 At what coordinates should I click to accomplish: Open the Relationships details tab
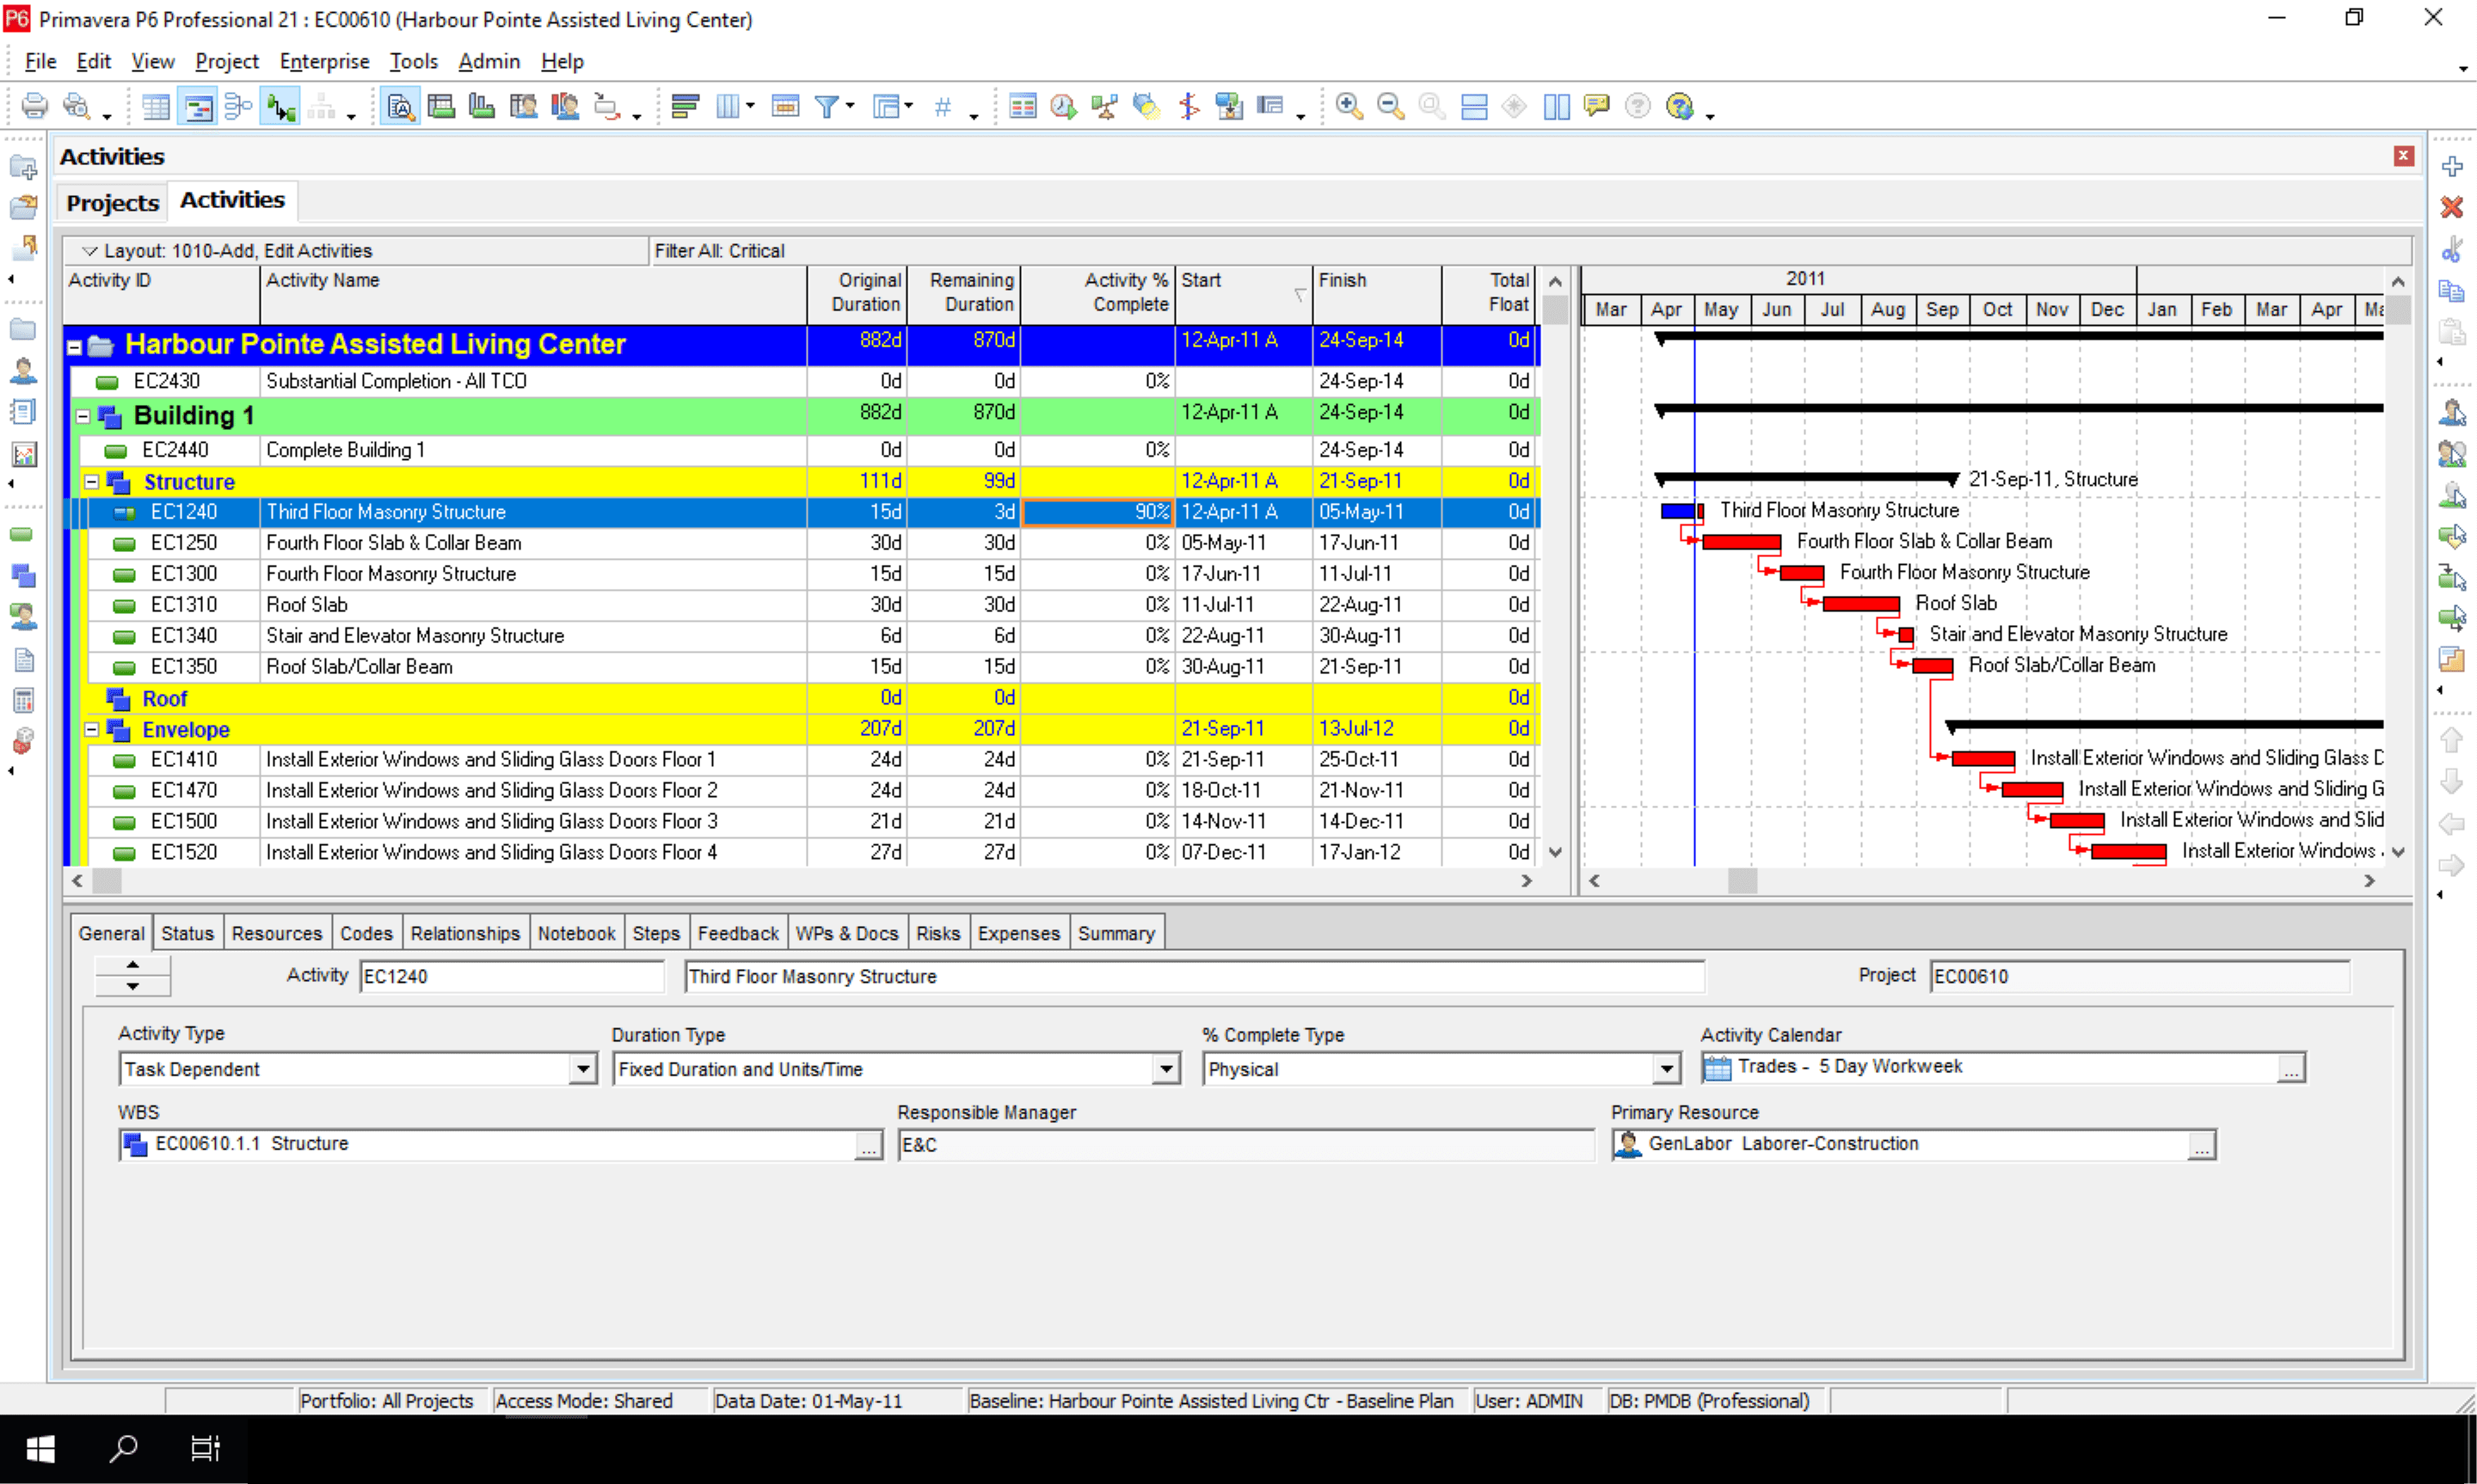[465, 933]
